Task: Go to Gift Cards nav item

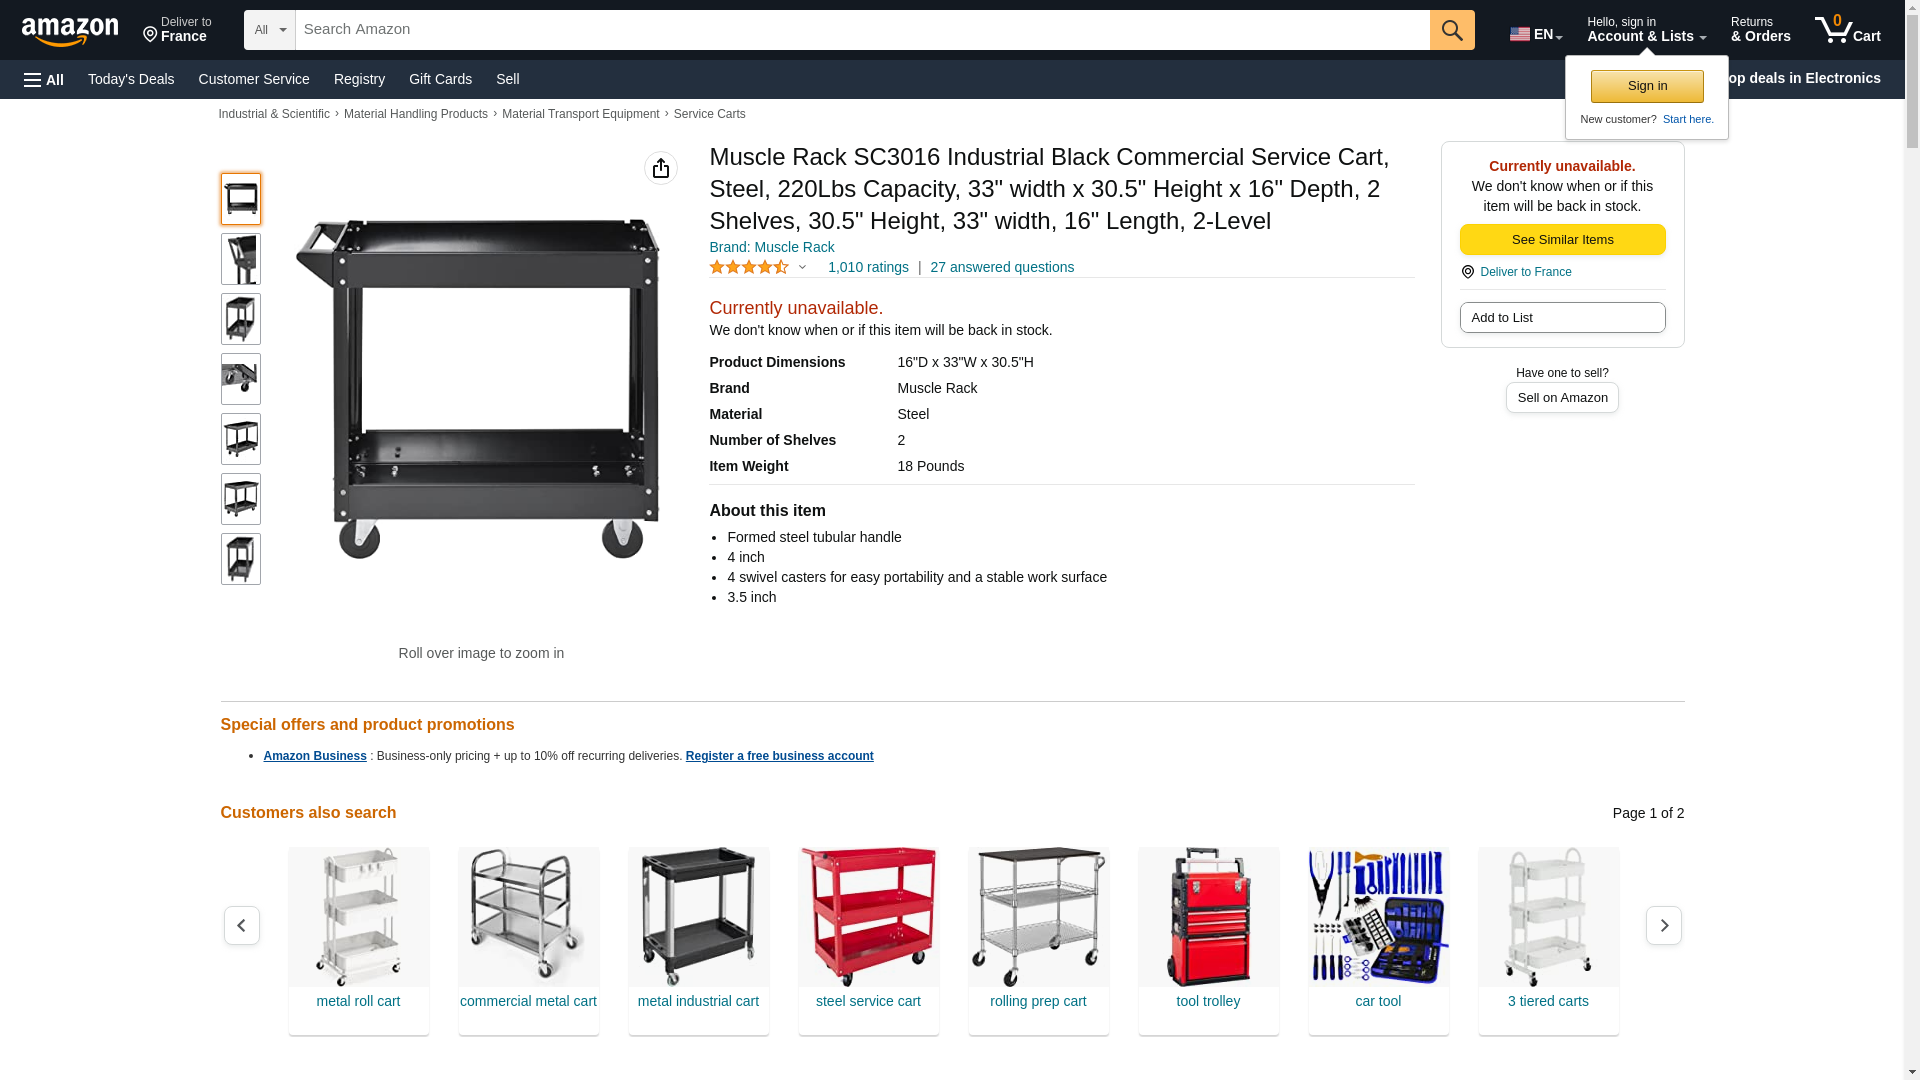Action: coord(440,79)
